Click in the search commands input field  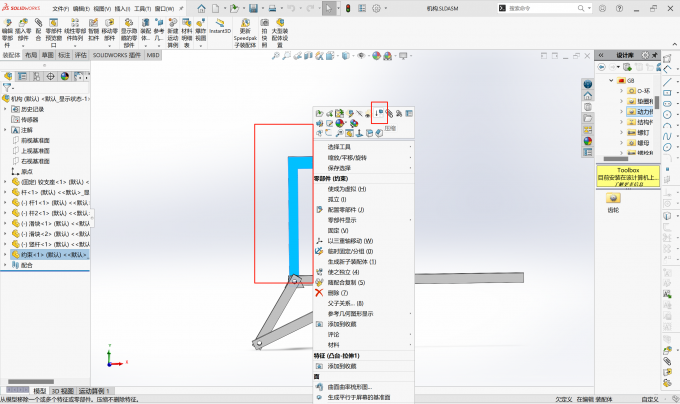[541, 8]
